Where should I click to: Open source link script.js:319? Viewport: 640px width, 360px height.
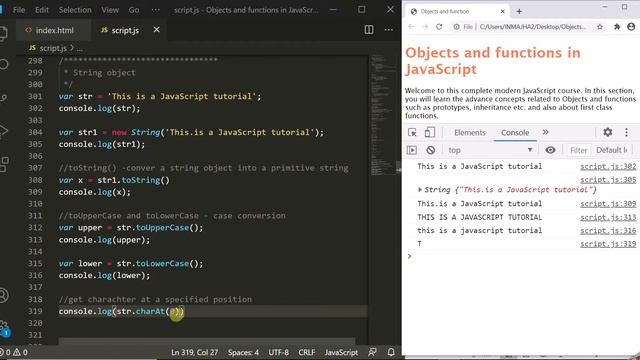coord(608,244)
